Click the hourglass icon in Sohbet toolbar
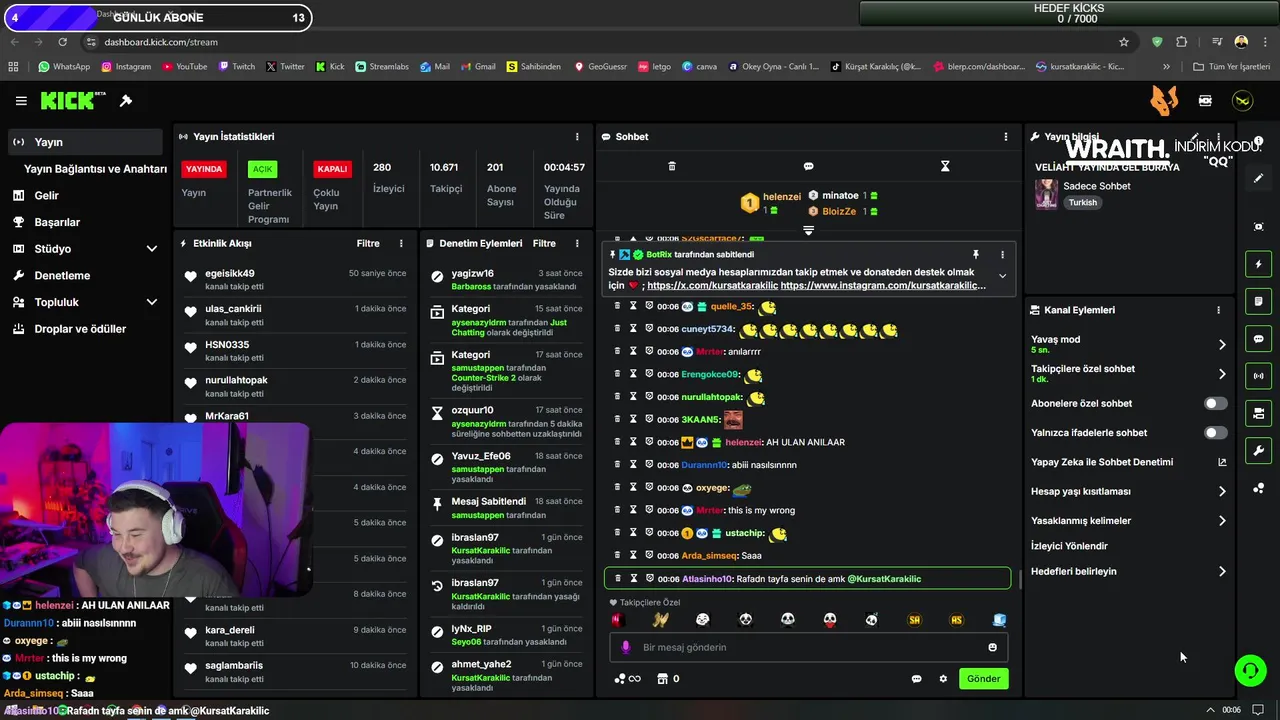1280x720 pixels. 945,166
